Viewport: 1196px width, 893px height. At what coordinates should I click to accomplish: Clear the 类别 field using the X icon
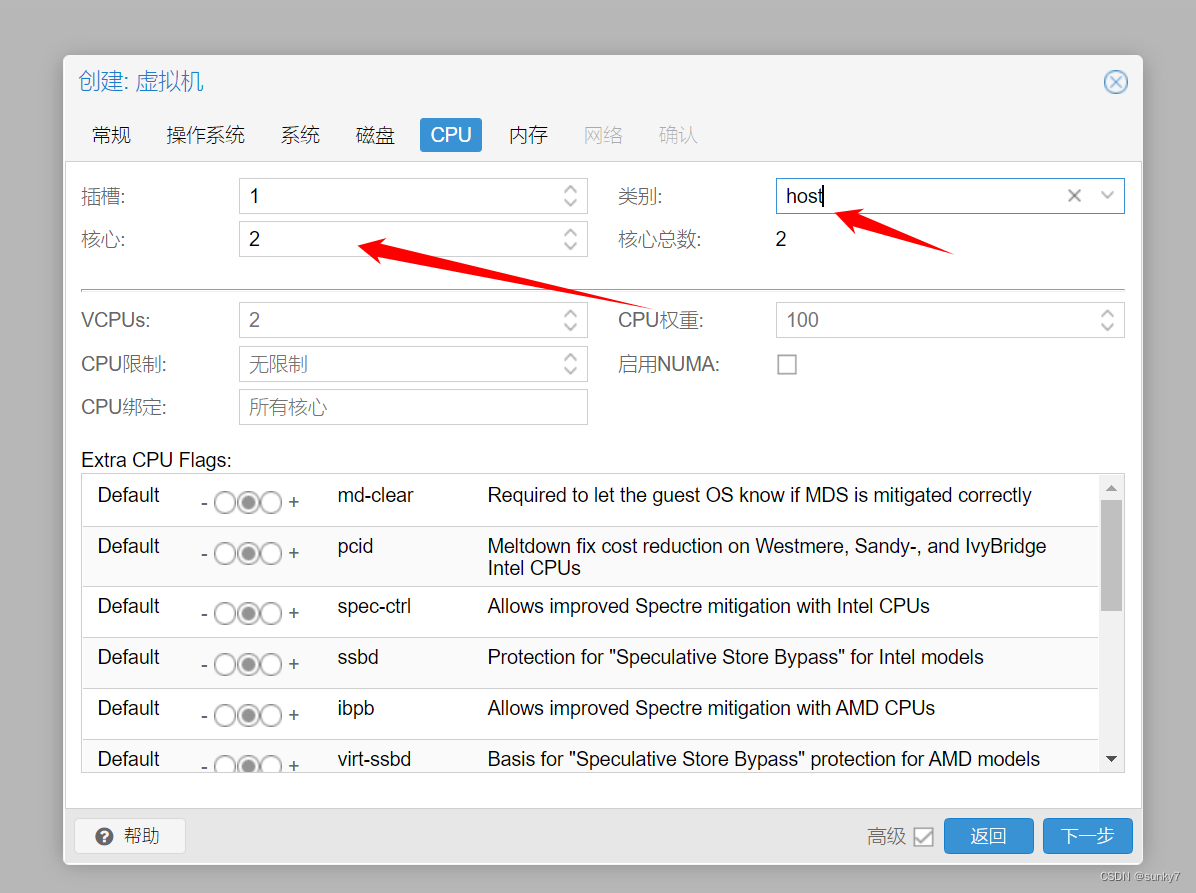pyautogui.click(x=1074, y=196)
